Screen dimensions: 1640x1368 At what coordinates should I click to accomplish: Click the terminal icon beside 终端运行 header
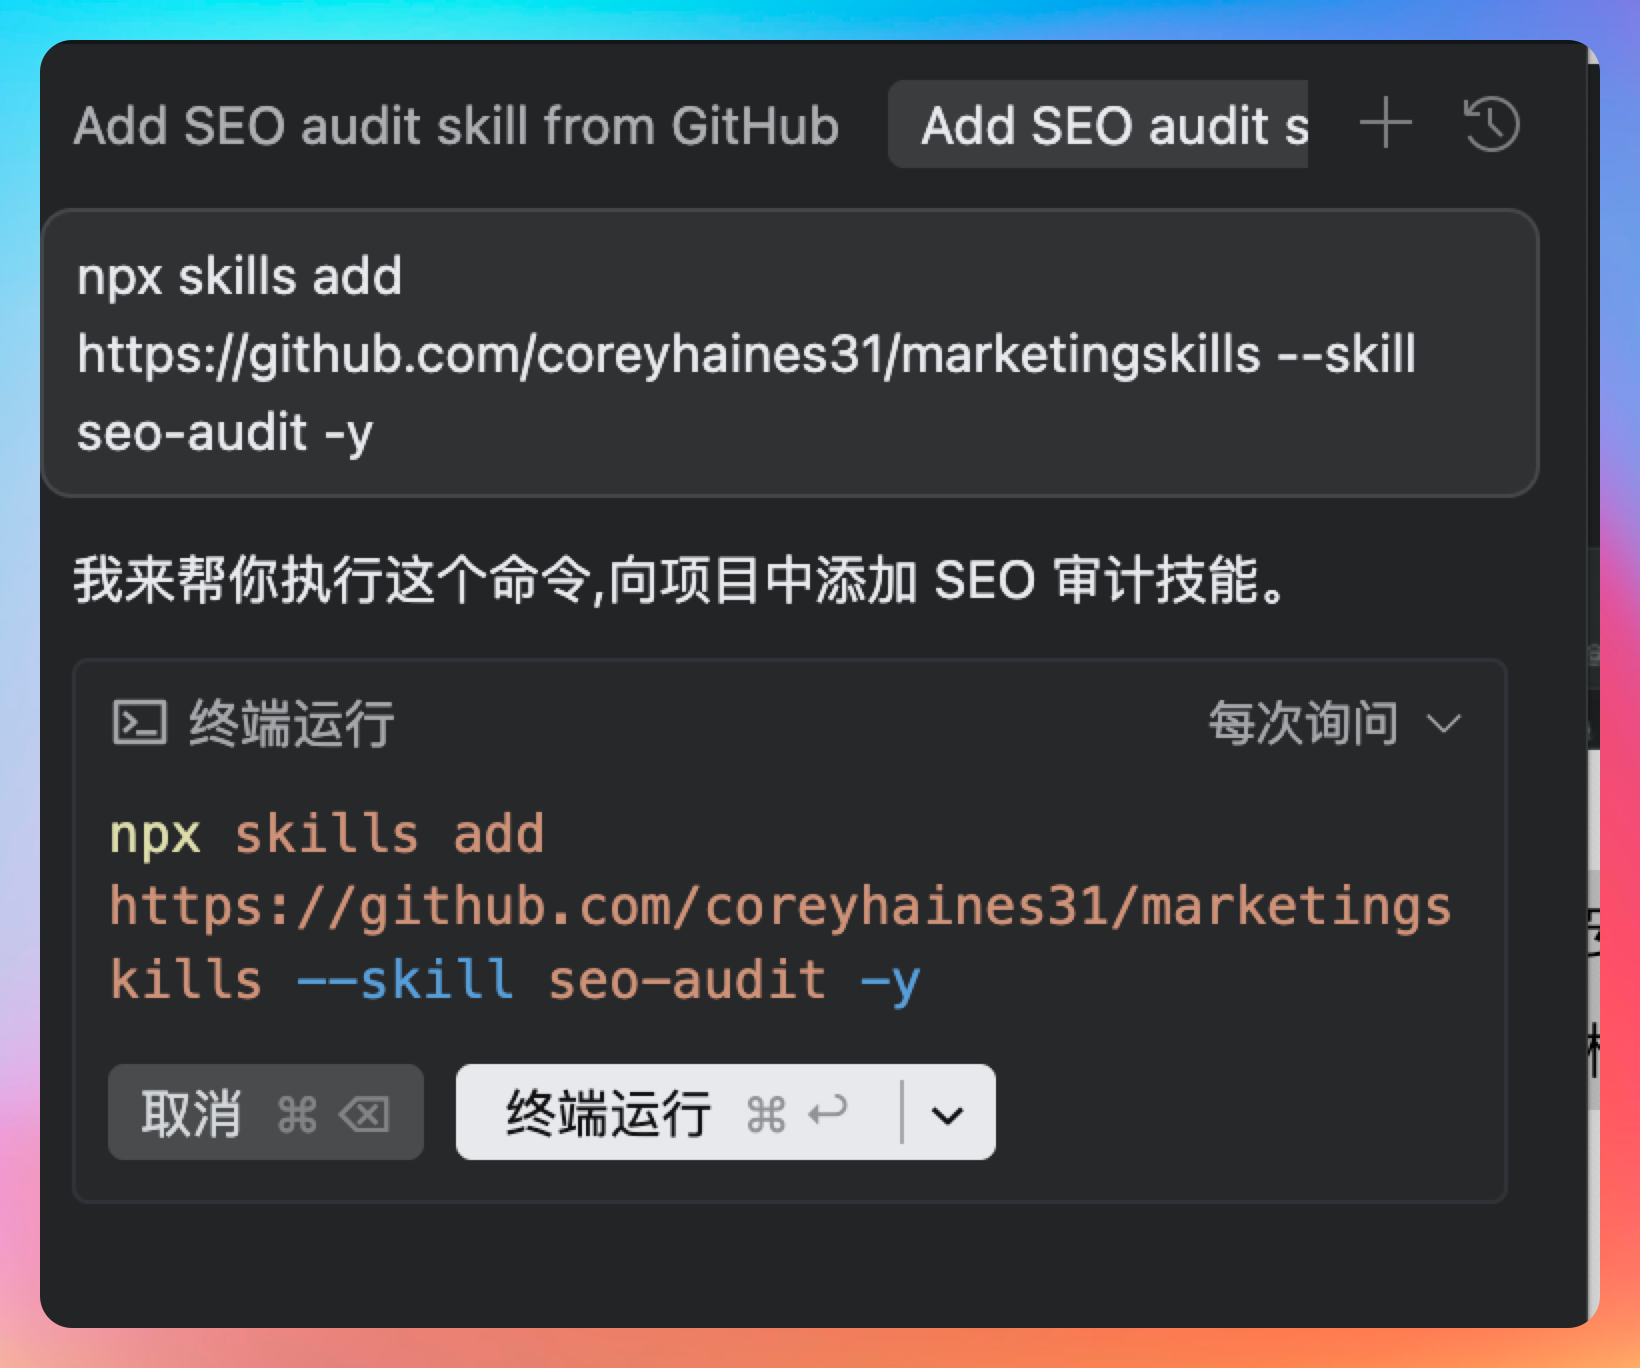coord(139,722)
